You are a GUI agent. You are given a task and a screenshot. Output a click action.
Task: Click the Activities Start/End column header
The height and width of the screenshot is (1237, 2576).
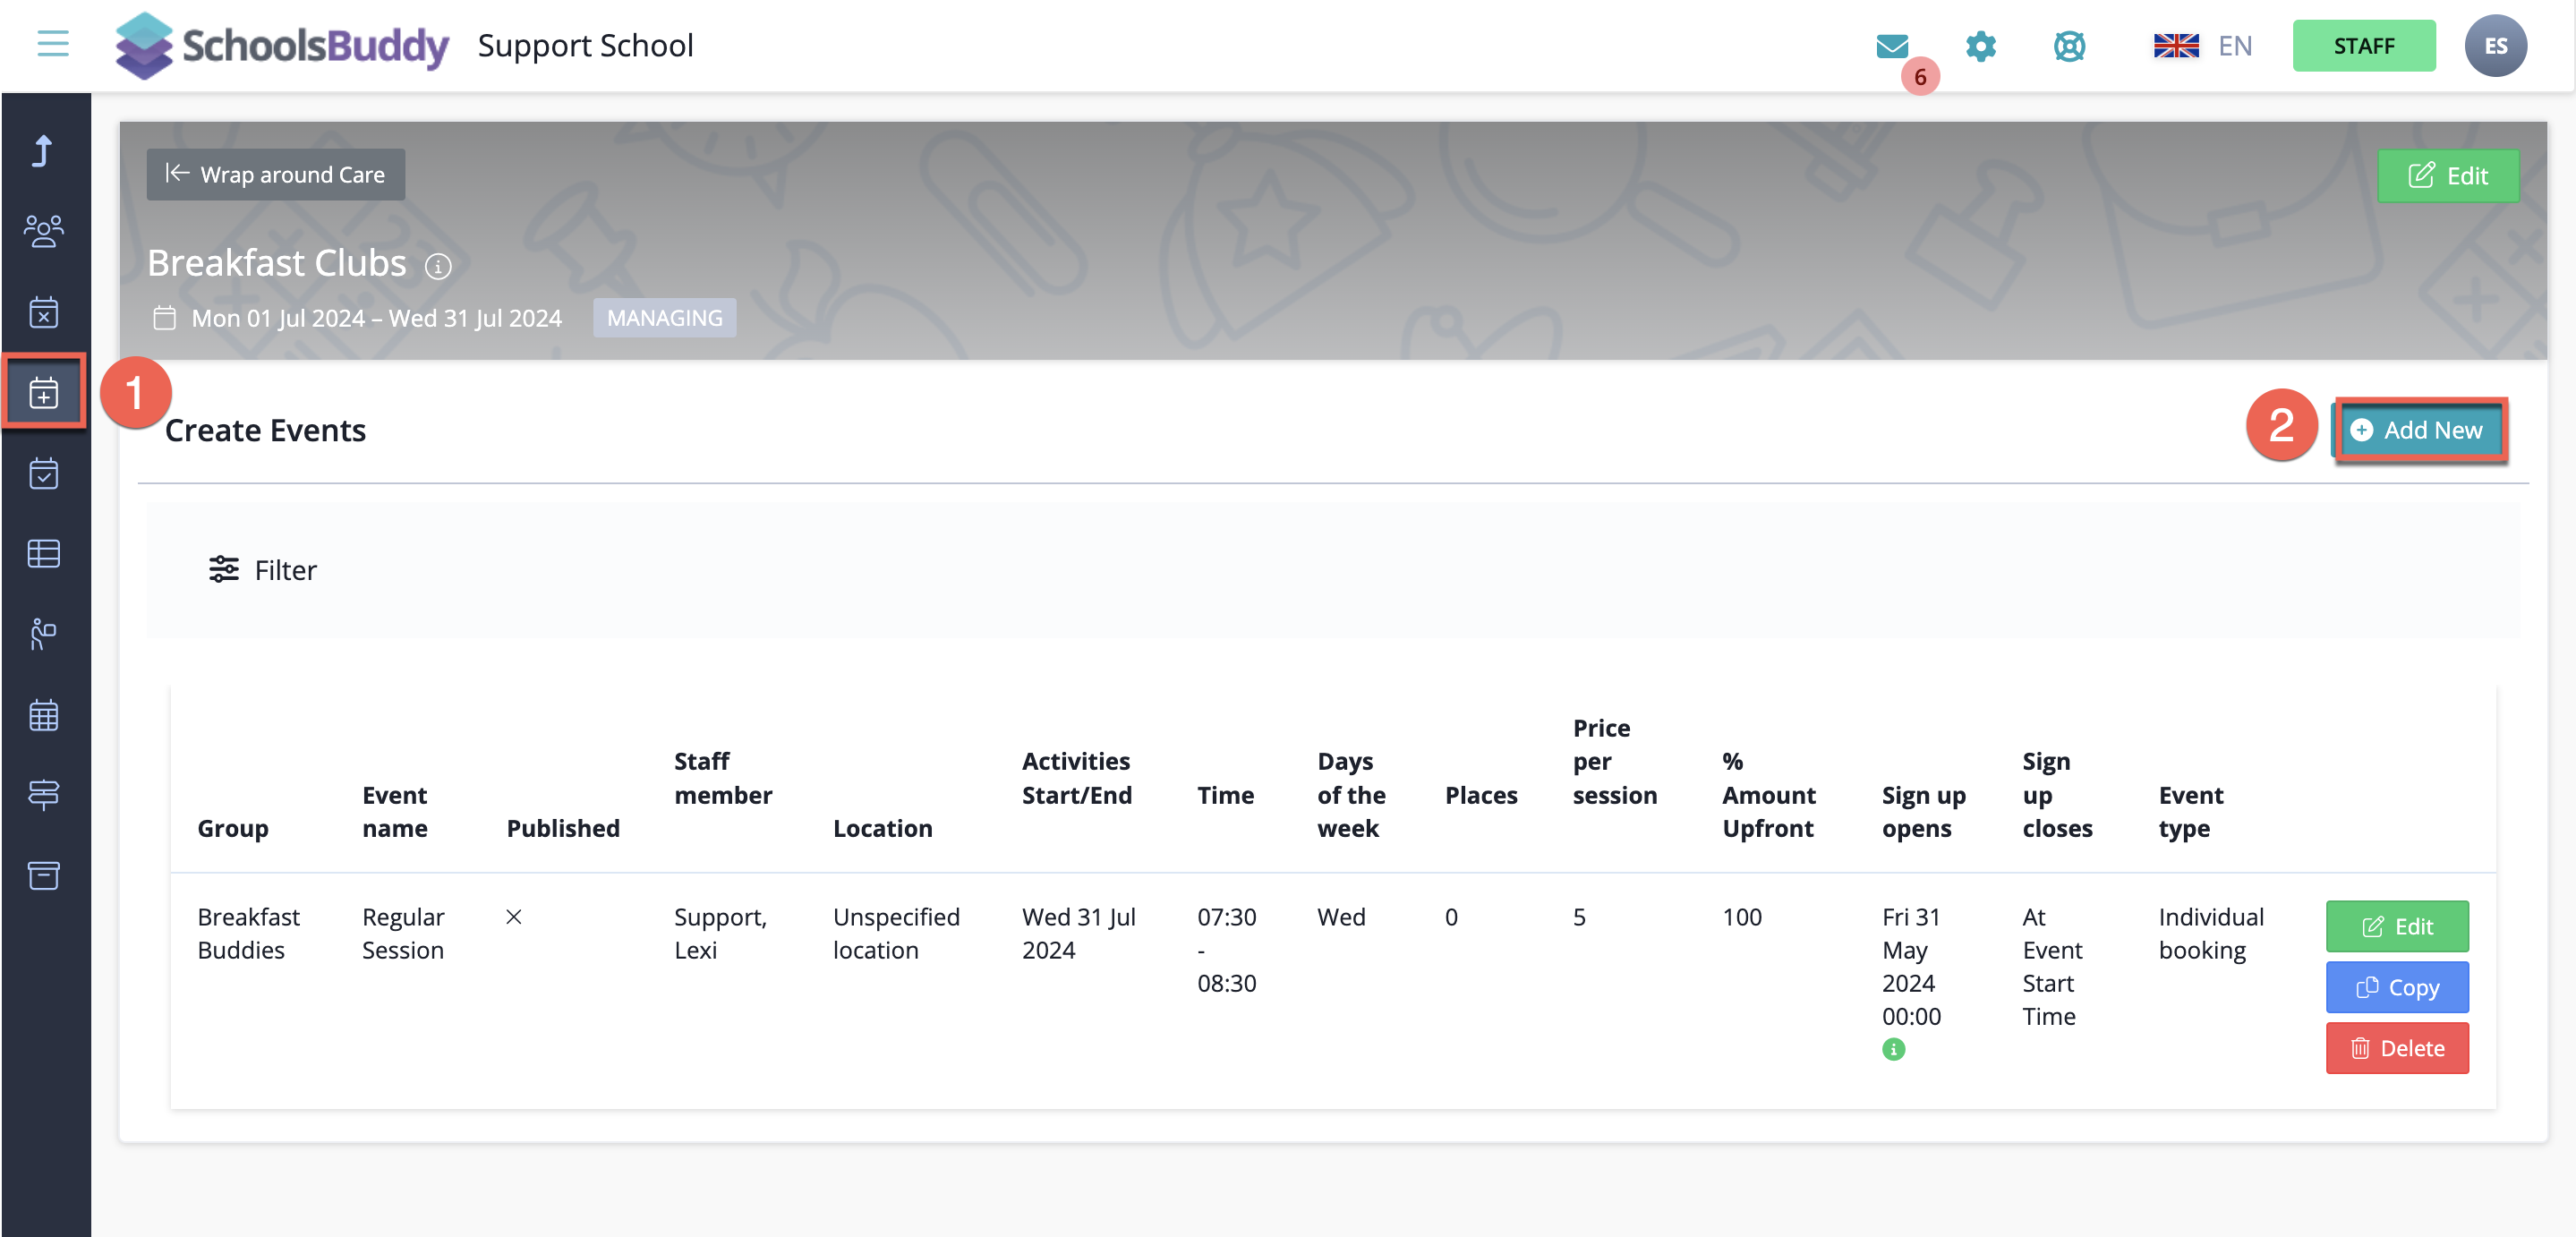(1077, 778)
